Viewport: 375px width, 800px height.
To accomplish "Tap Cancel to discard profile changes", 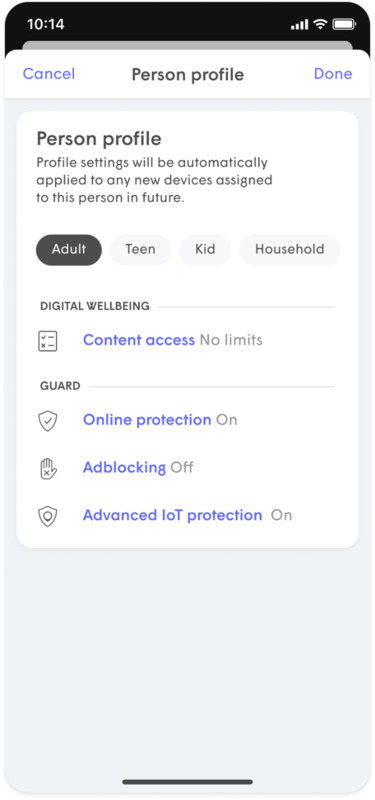I will tap(49, 73).
